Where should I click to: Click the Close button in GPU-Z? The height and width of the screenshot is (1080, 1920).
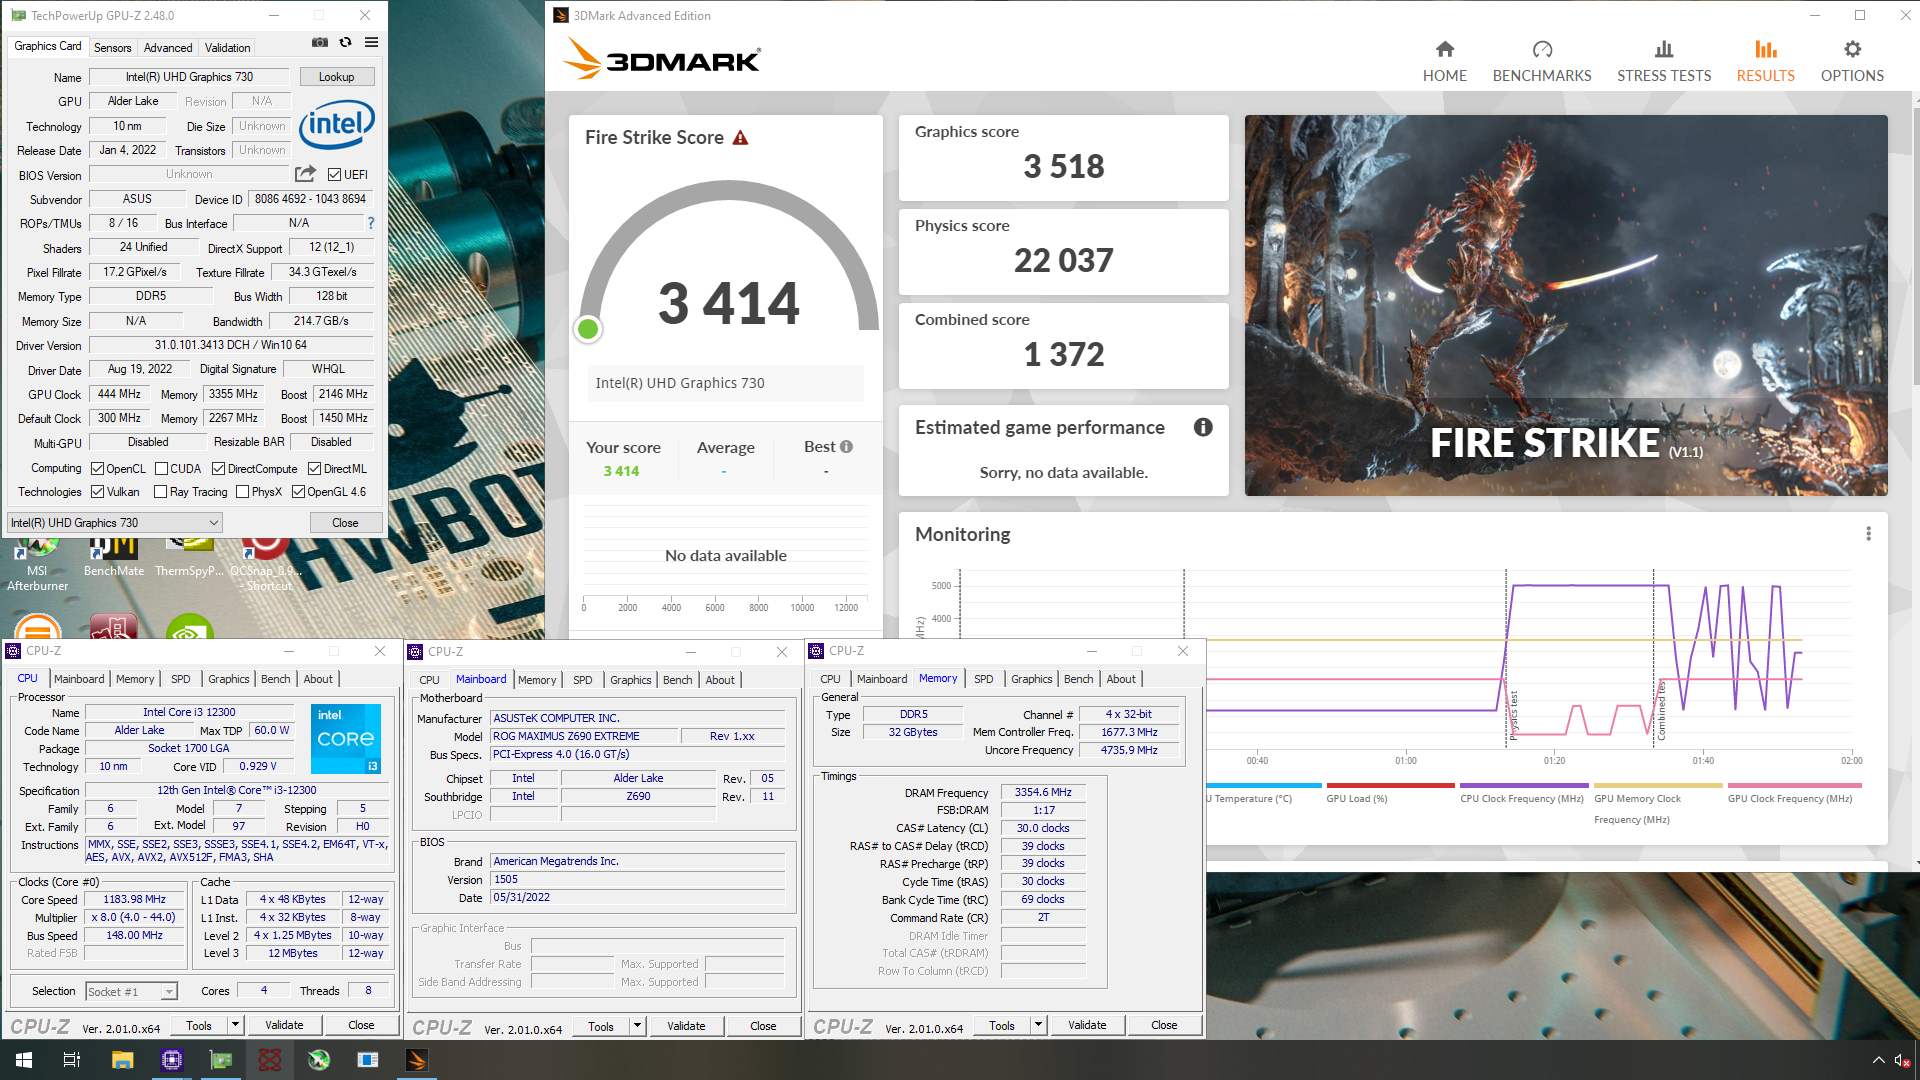(x=345, y=522)
